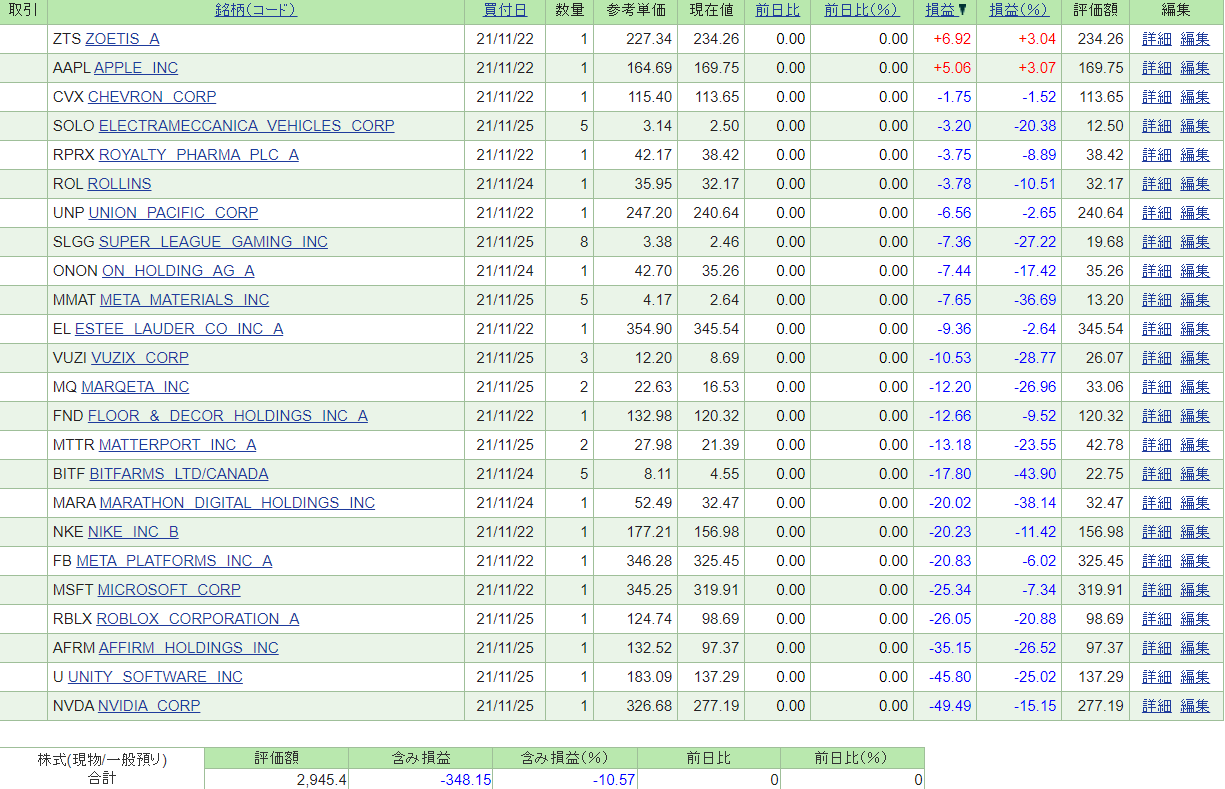This screenshot has width=1225, height=789.
Task: Open FLOOR_&_DECOR_HOLDINGS_INC_A link
Action: (x=228, y=416)
